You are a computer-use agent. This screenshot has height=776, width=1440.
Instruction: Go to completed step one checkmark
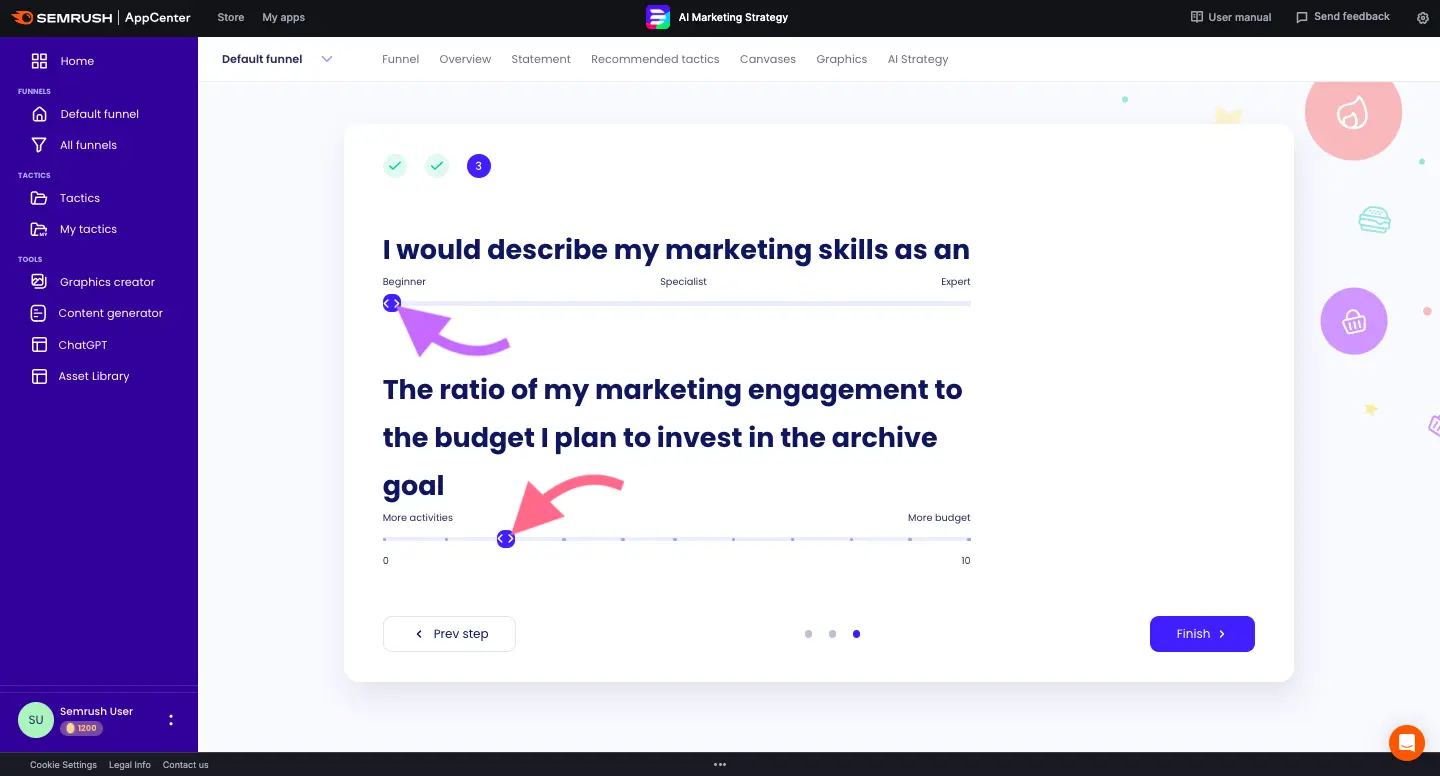395,166
